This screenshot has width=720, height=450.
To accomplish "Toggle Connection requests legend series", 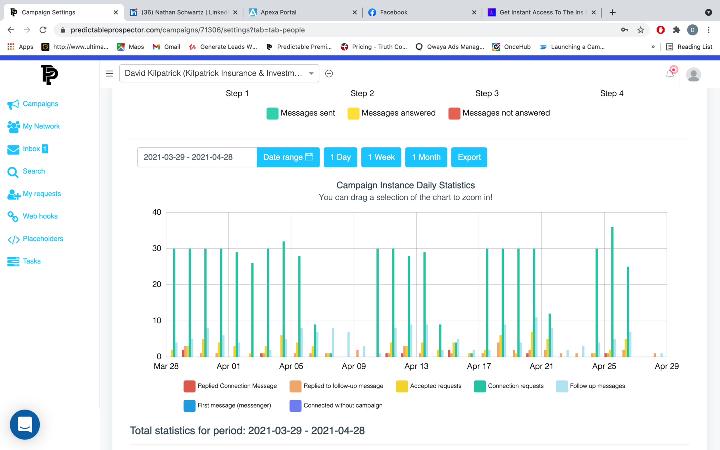I will [x=509, y=386].
